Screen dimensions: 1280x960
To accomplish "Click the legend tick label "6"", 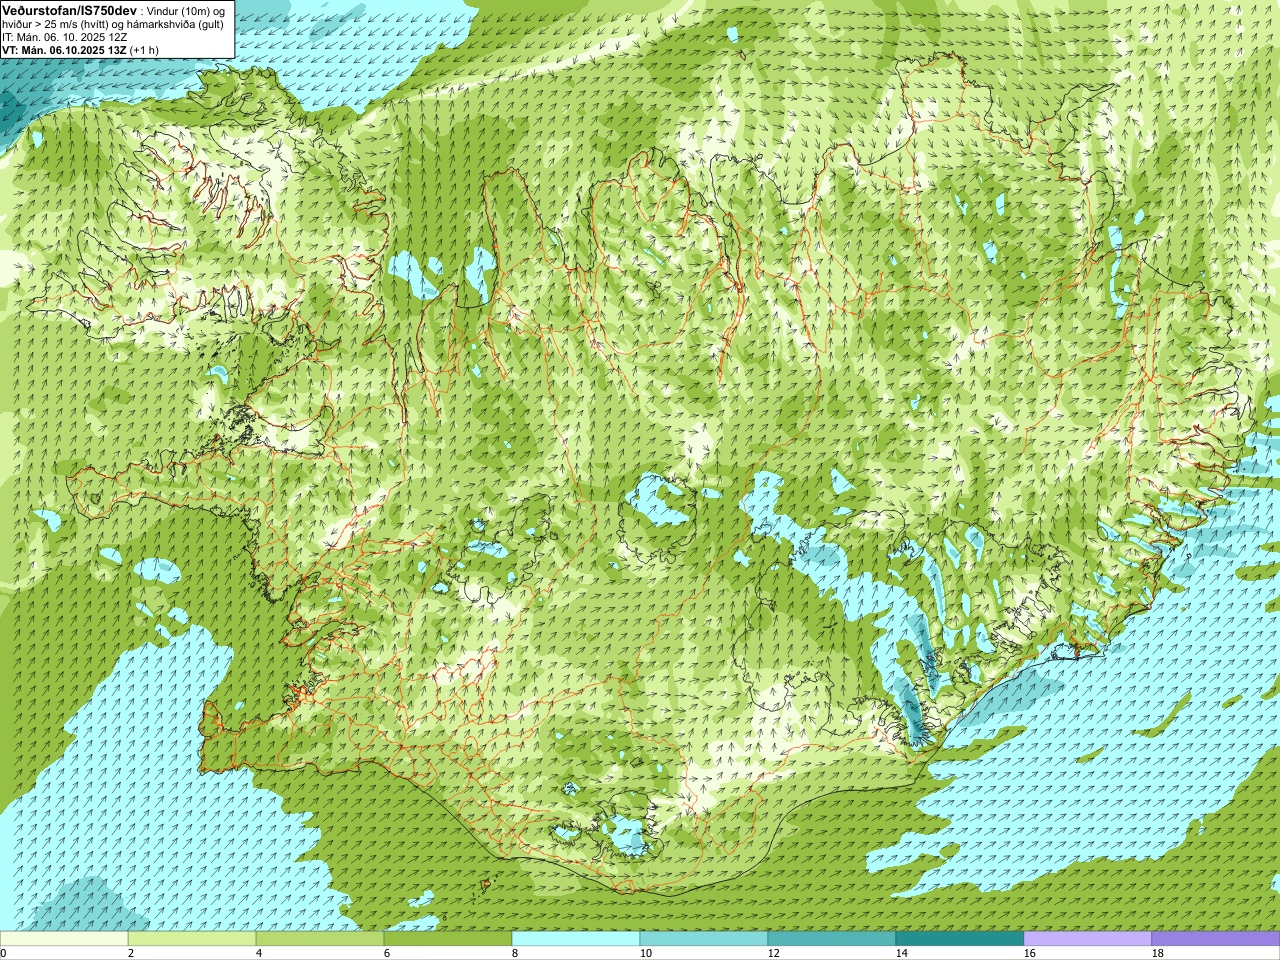I will (x=387, y=954).
